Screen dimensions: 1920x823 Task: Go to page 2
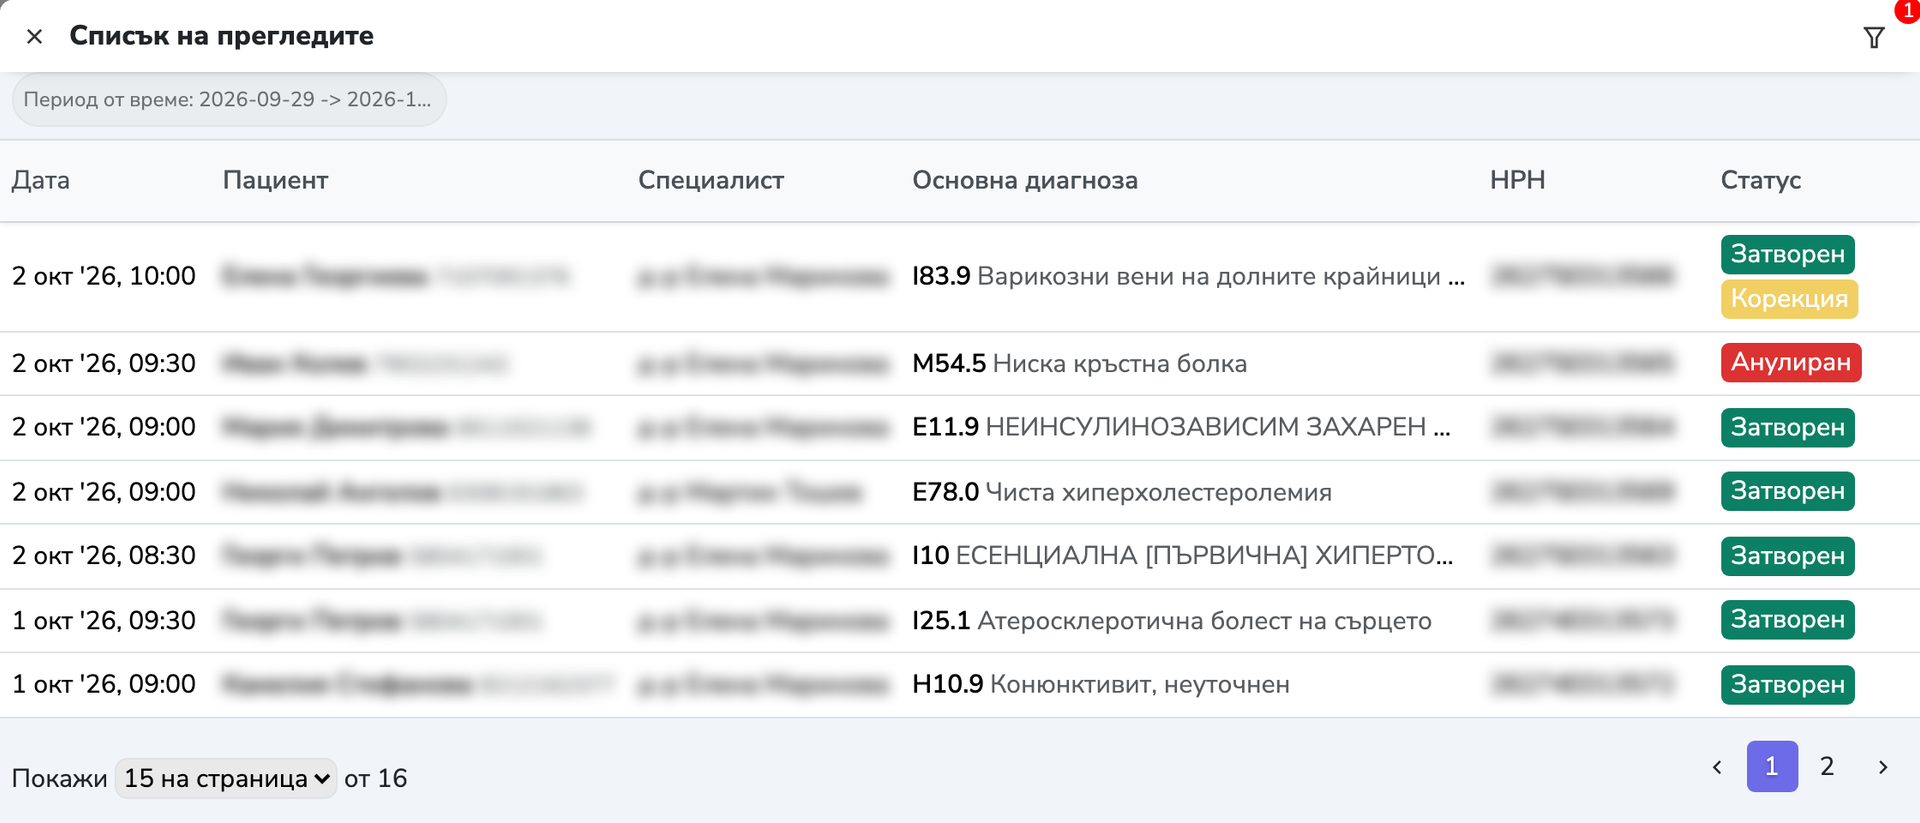click(x=1827, y=766)
